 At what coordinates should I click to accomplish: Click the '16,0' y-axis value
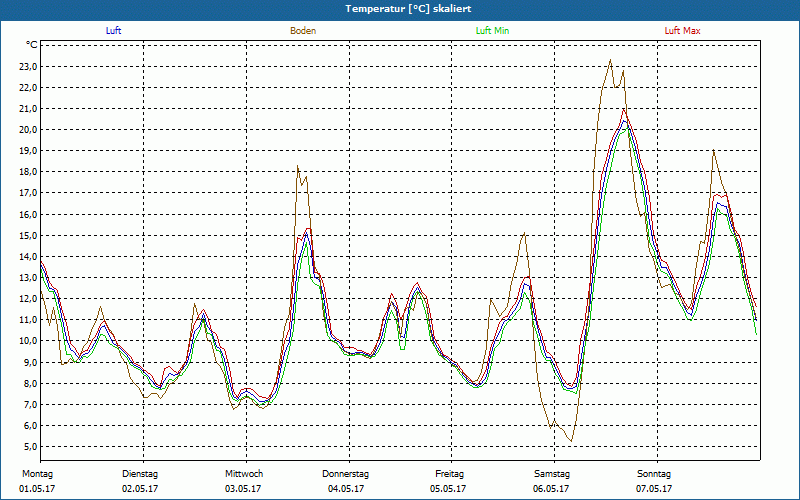[28, 214]
